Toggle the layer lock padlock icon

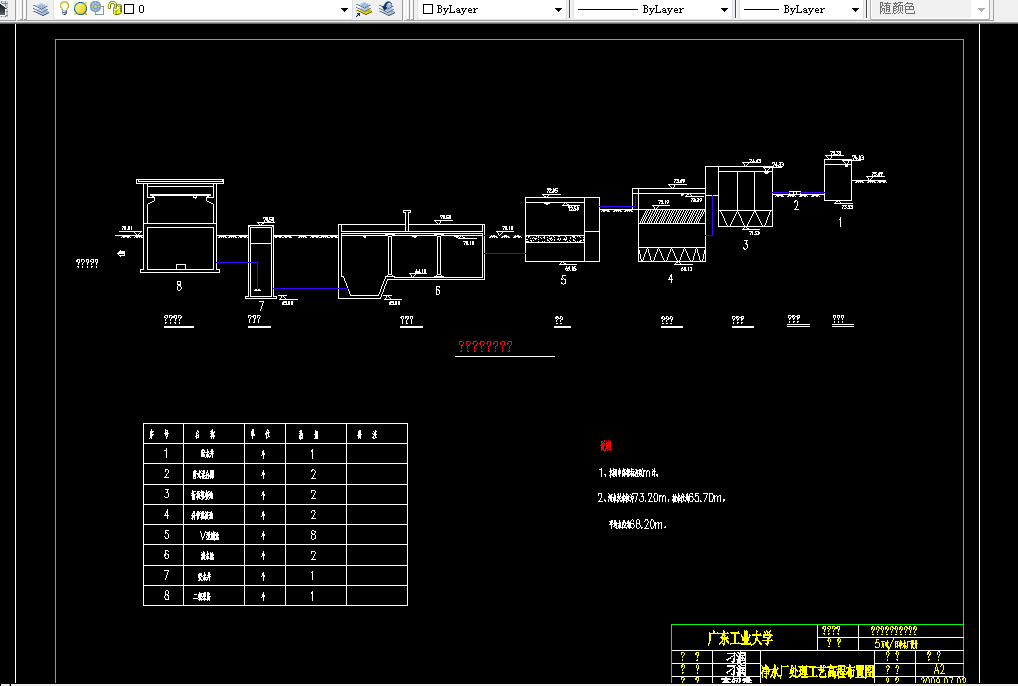[114, 8]
